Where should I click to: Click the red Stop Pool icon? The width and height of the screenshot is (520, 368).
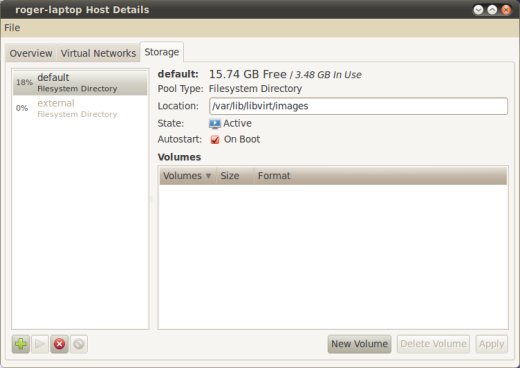click(59, 344)
